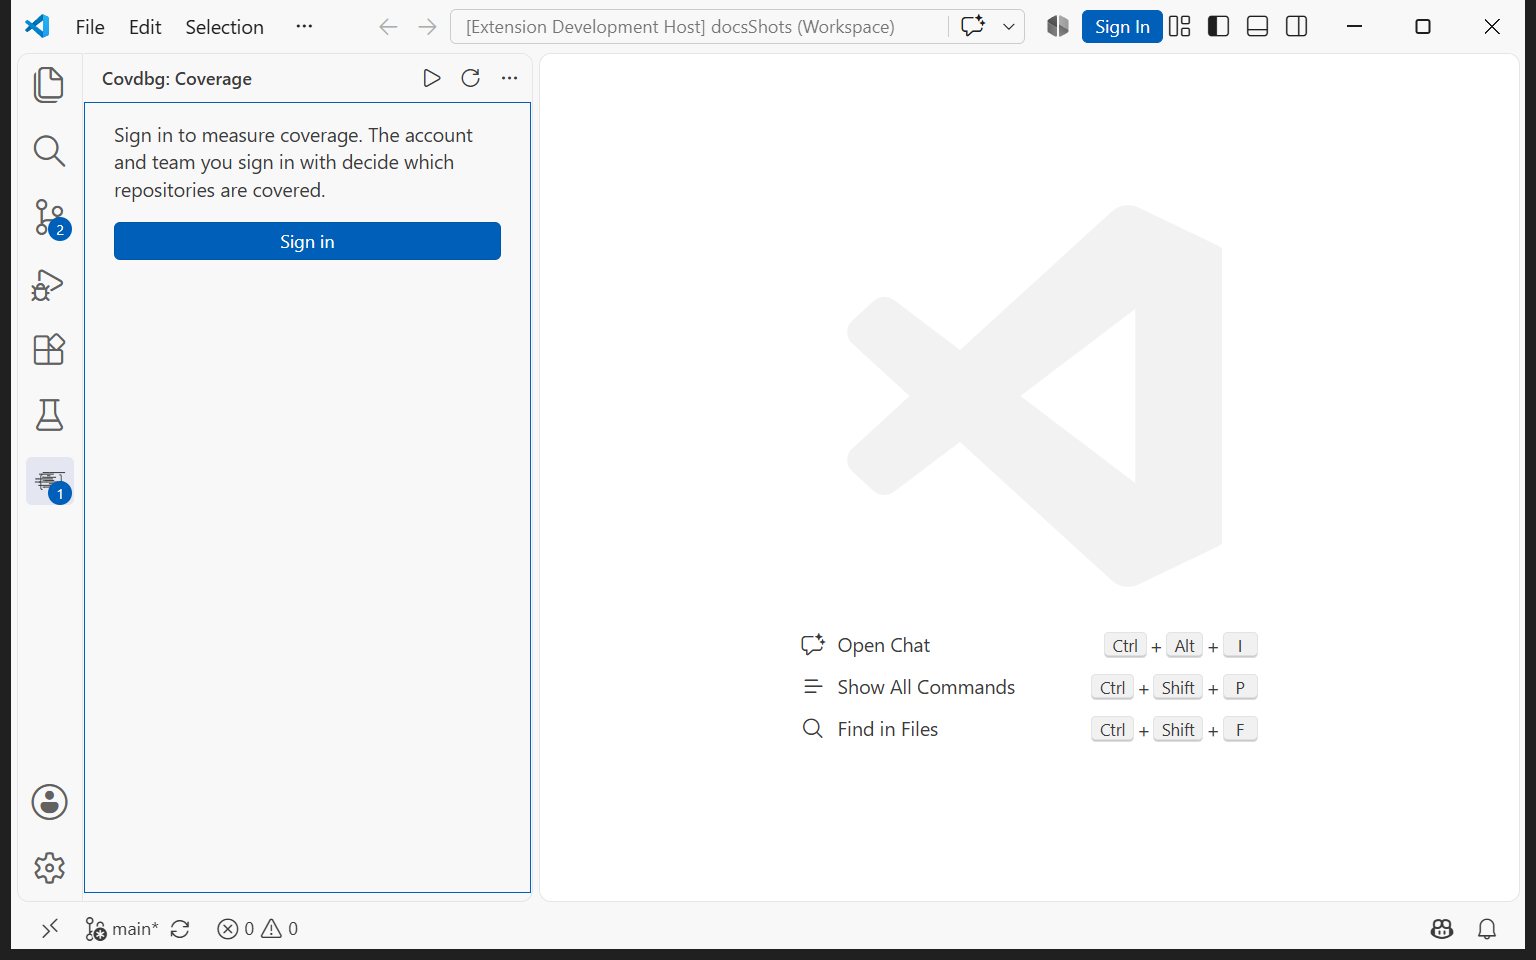
Task: Go back with the left arrow
Action: point(388,27)
